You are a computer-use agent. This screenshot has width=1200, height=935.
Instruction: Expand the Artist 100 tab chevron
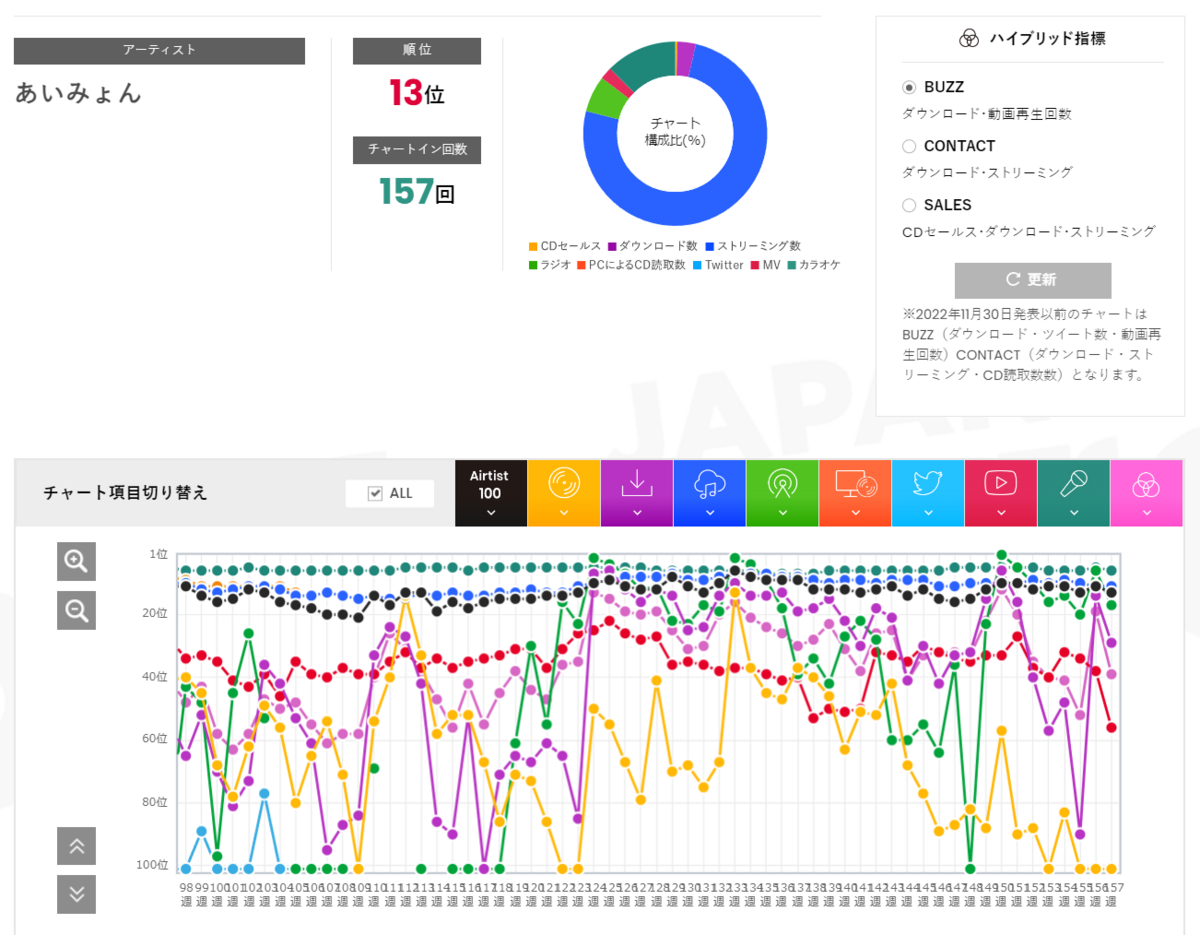coord(490,513)
